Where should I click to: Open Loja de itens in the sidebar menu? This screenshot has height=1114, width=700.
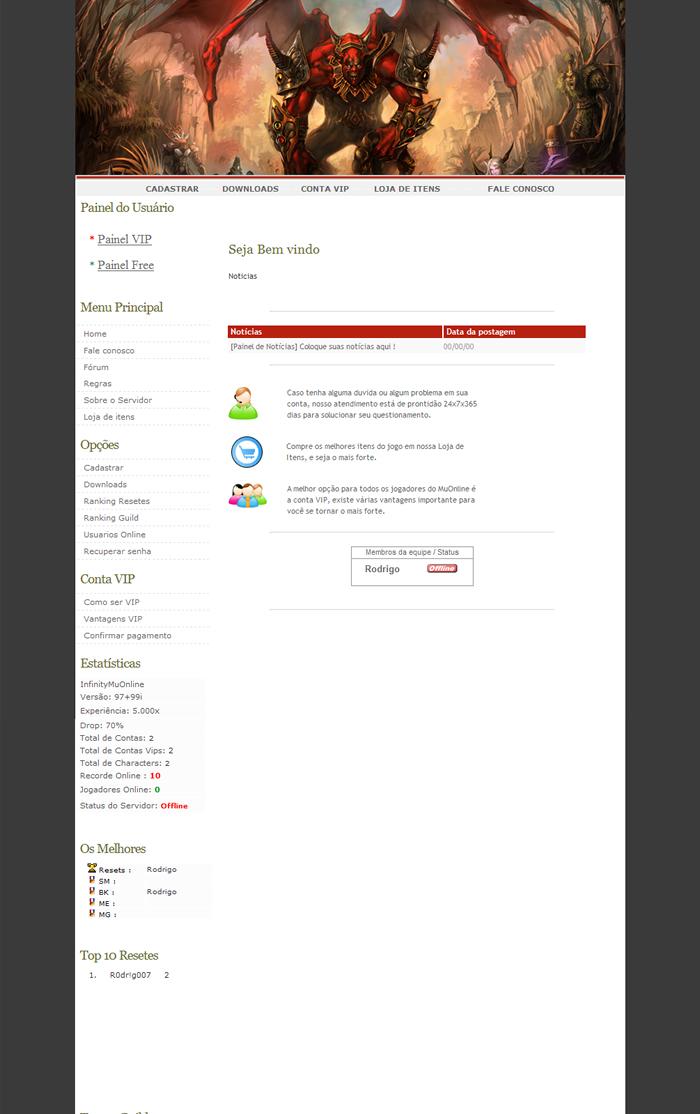109,417
